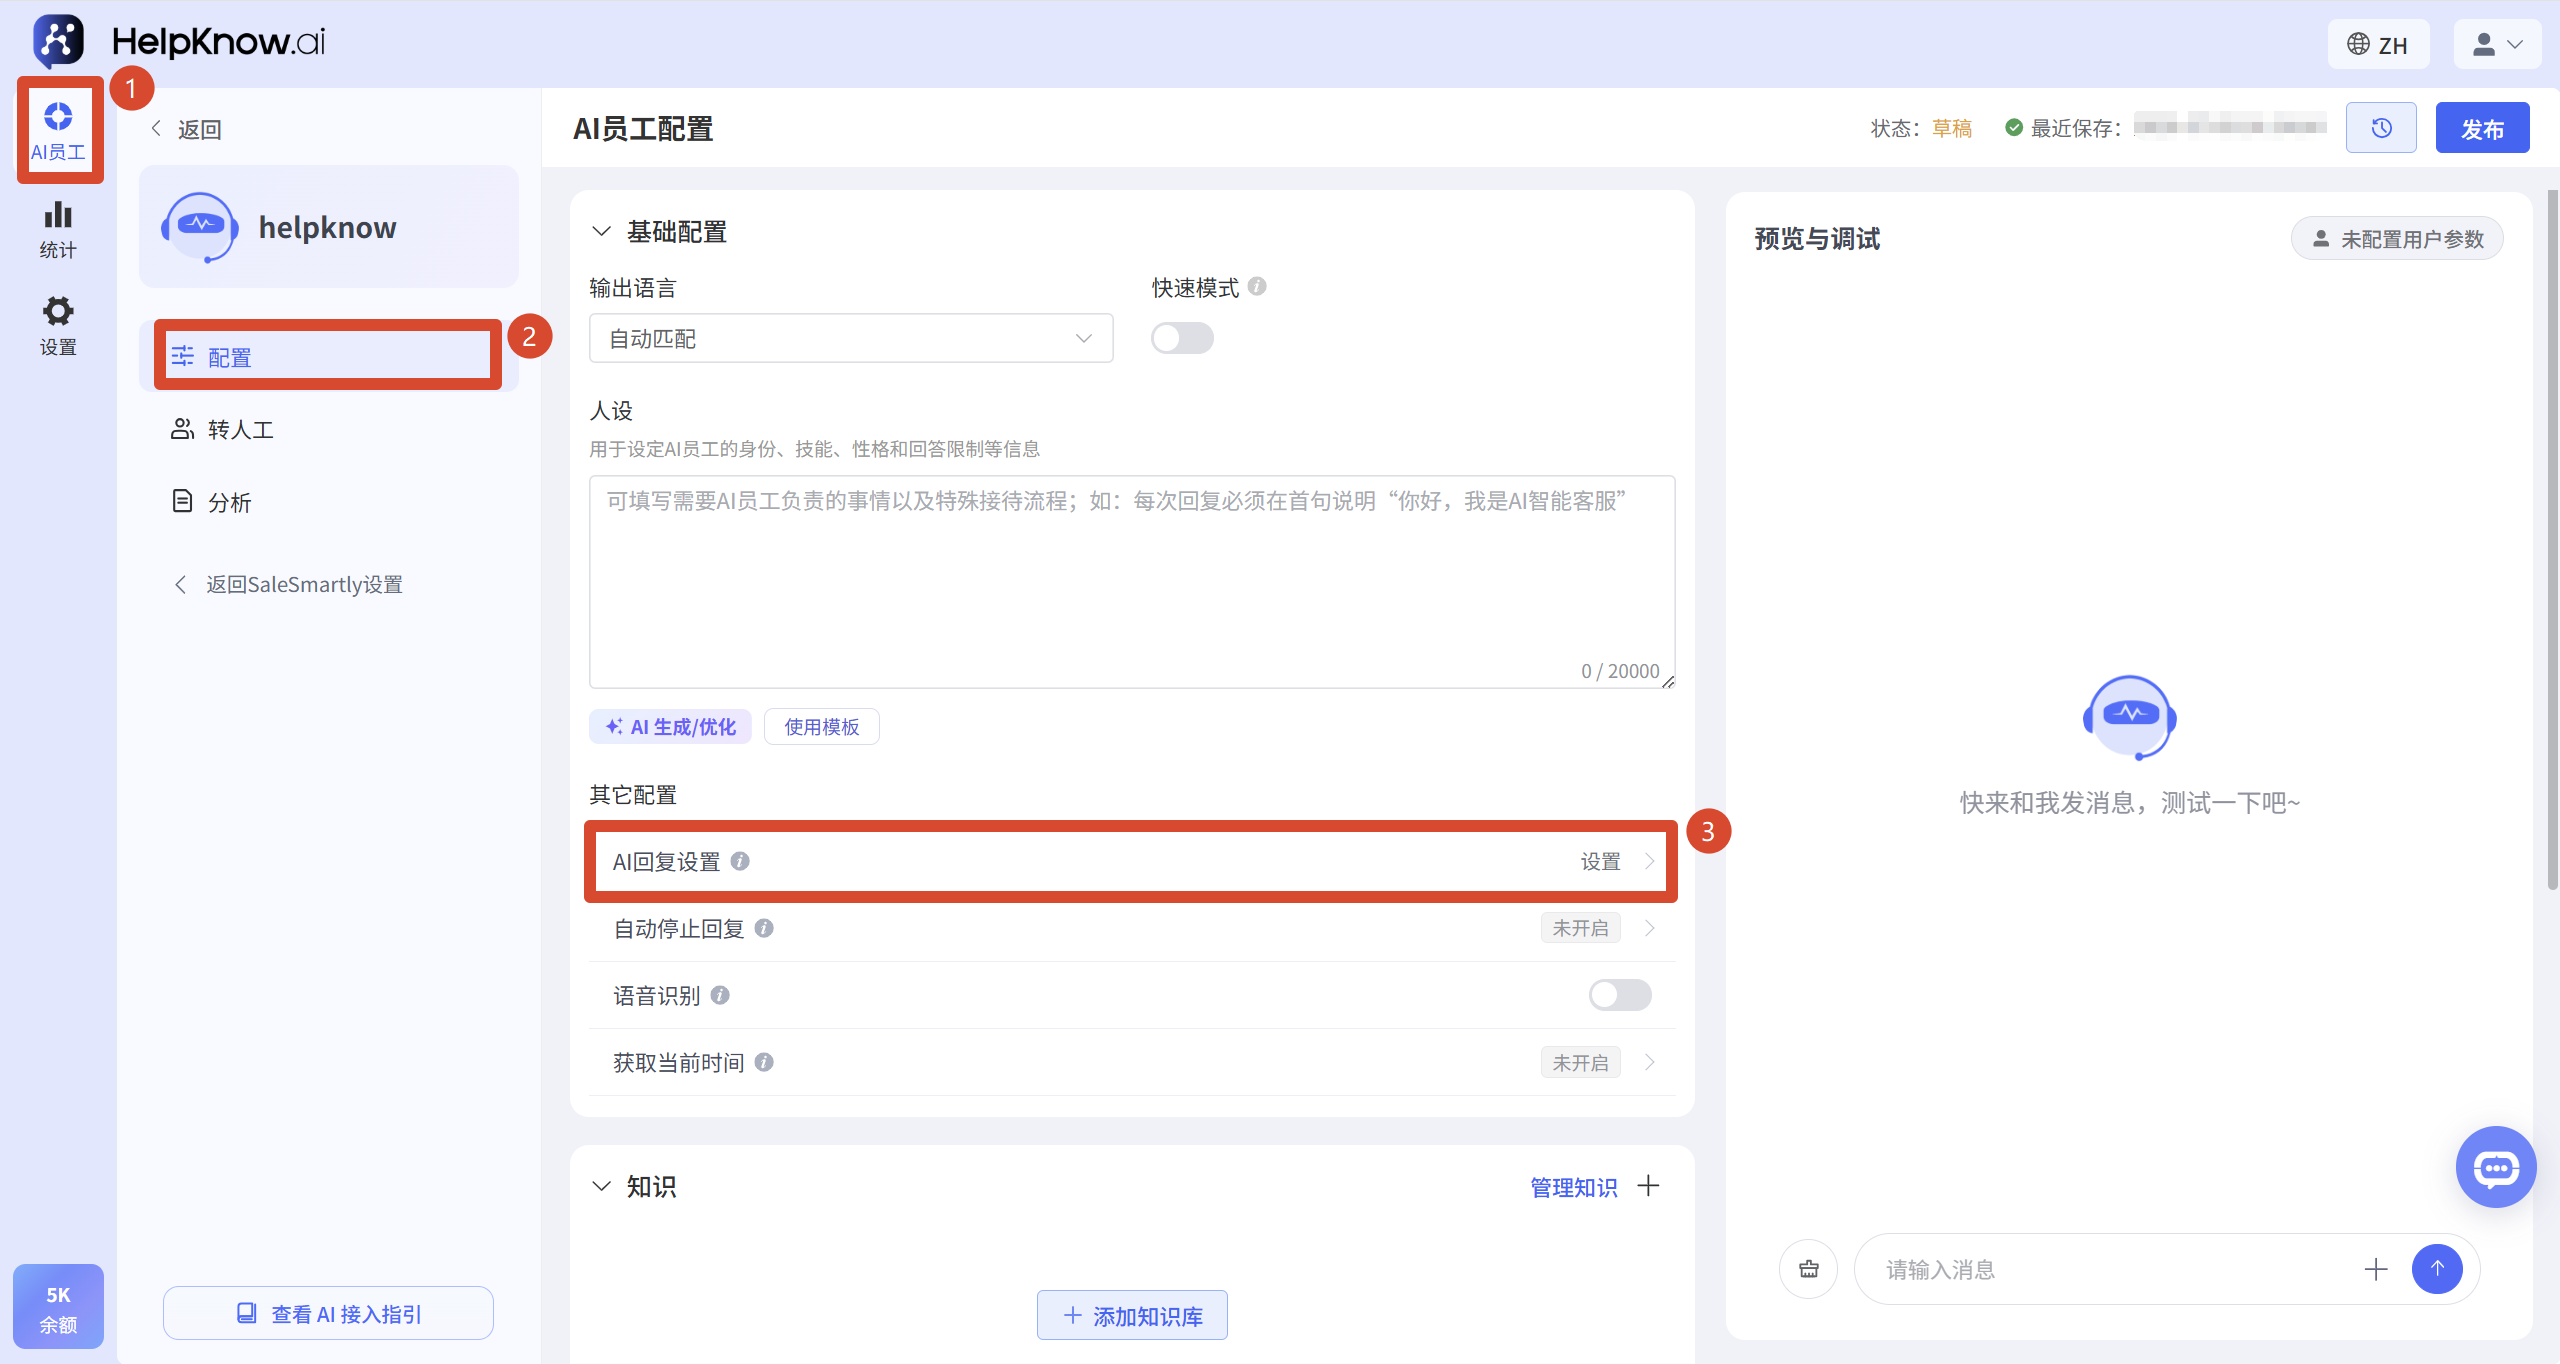Open the floating chat support bubble
The height and width of the screenshot is (1364, 2560).
click(2496, 1167)
